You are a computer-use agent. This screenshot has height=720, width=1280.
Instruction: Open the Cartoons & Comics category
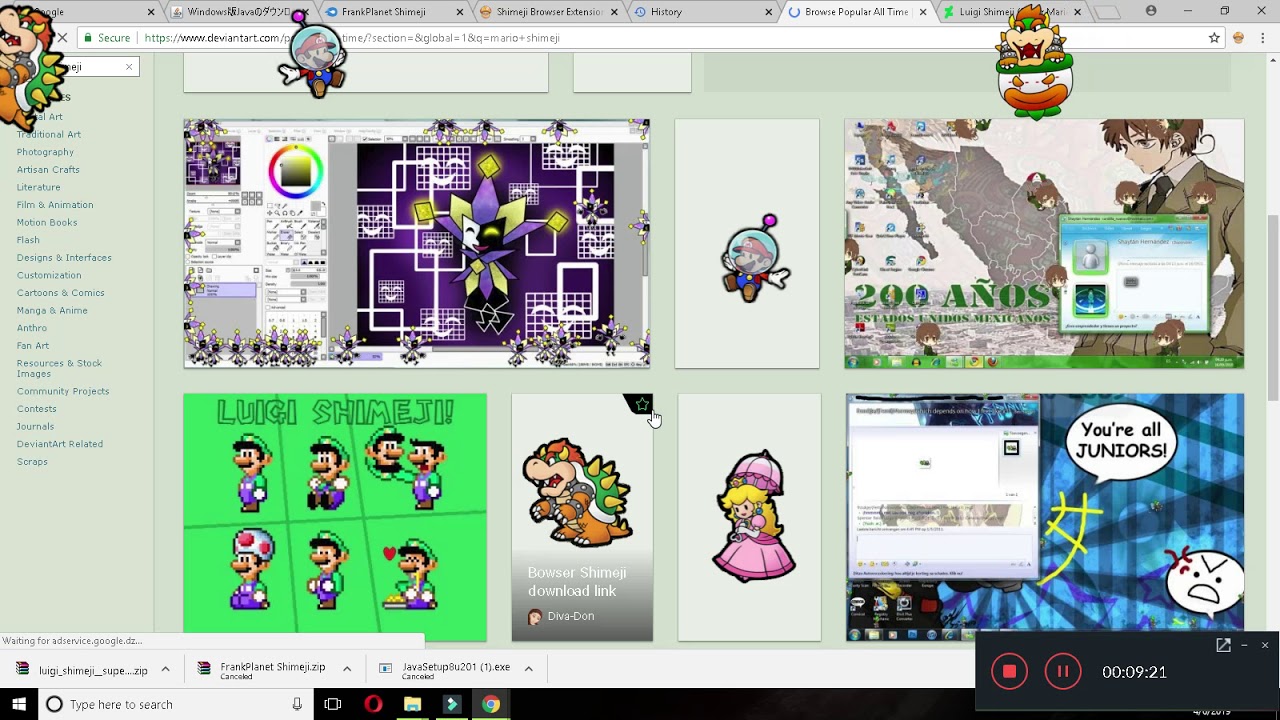(60, 293)
